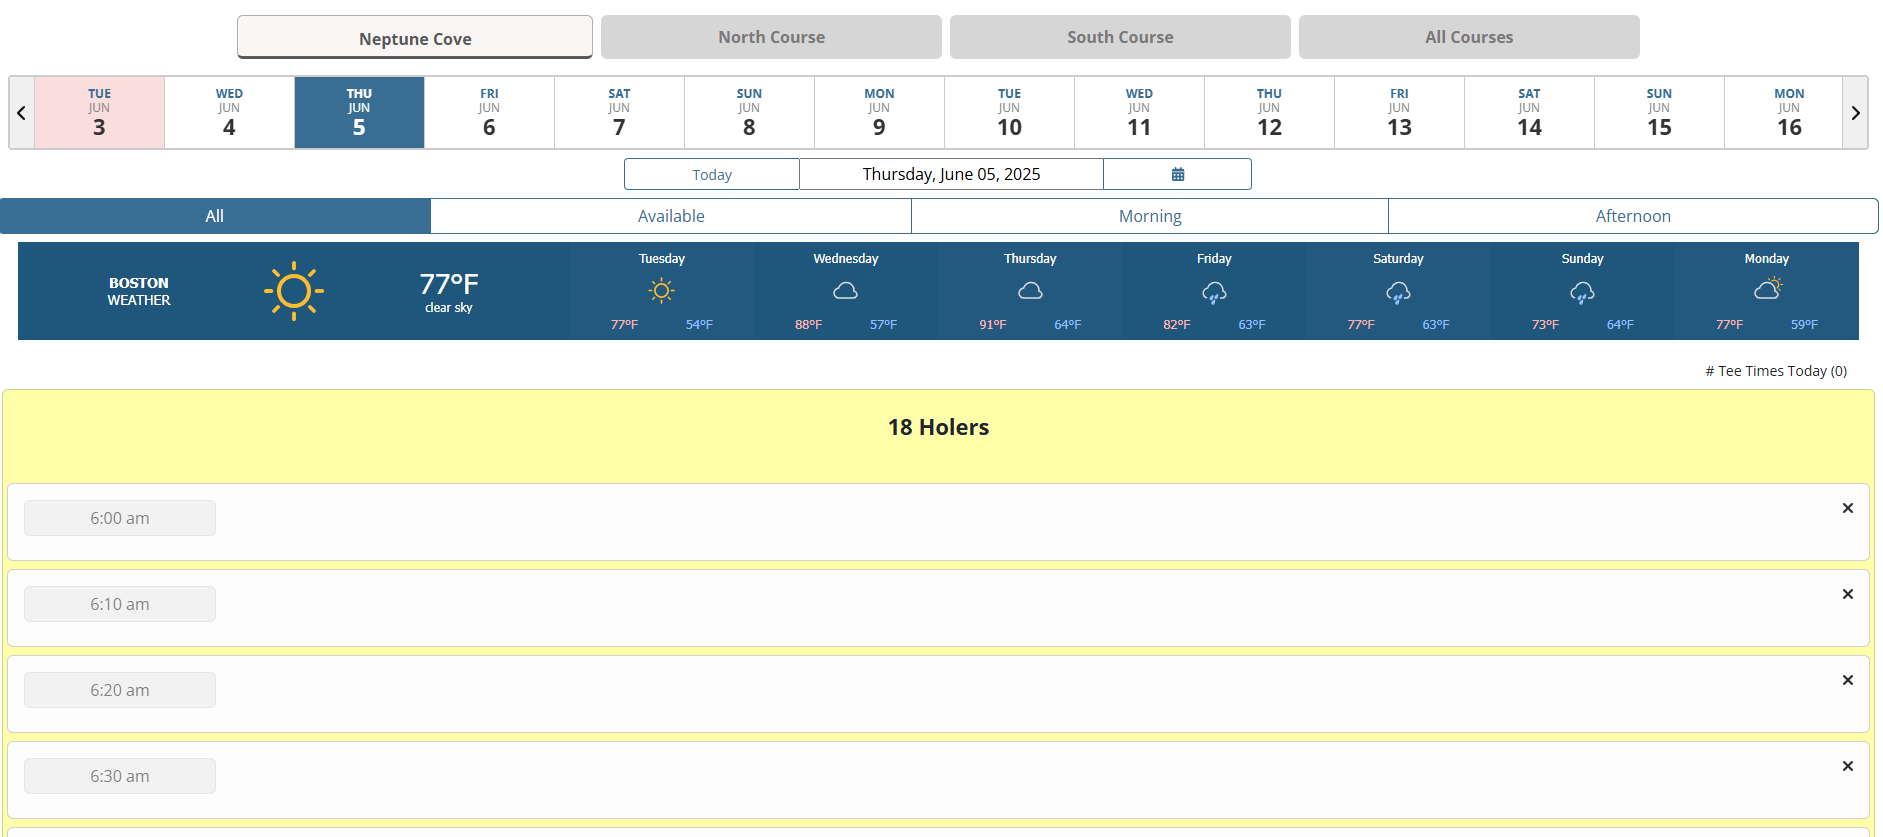Click Monday's 59°F low temperature
This screenshot has height=837, width=1883.
[x=1804, y=325]
